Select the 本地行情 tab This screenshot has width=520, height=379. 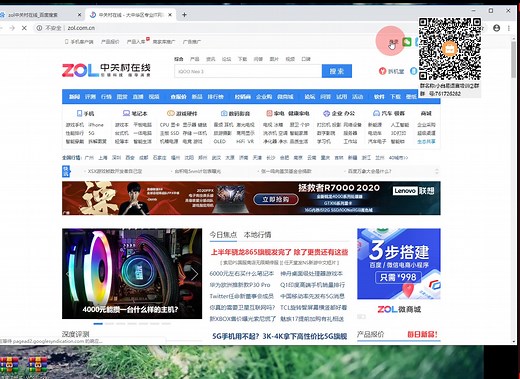click(x=257, y=235)
